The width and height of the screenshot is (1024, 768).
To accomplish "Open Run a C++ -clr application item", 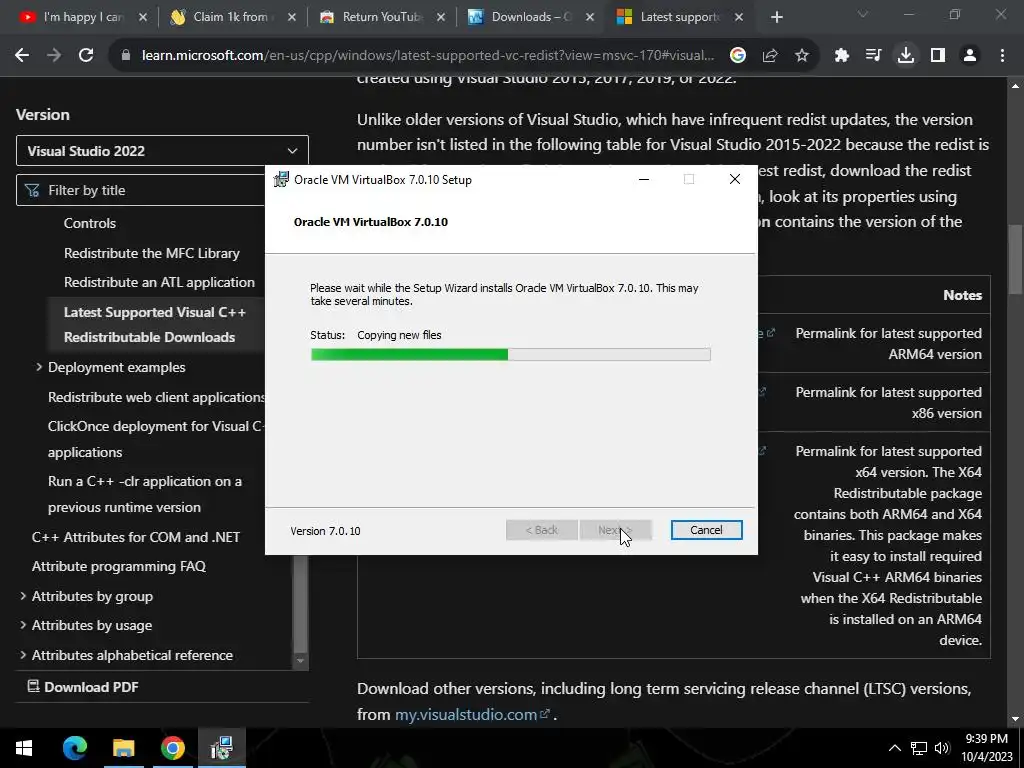I will (x=144, y=494).
